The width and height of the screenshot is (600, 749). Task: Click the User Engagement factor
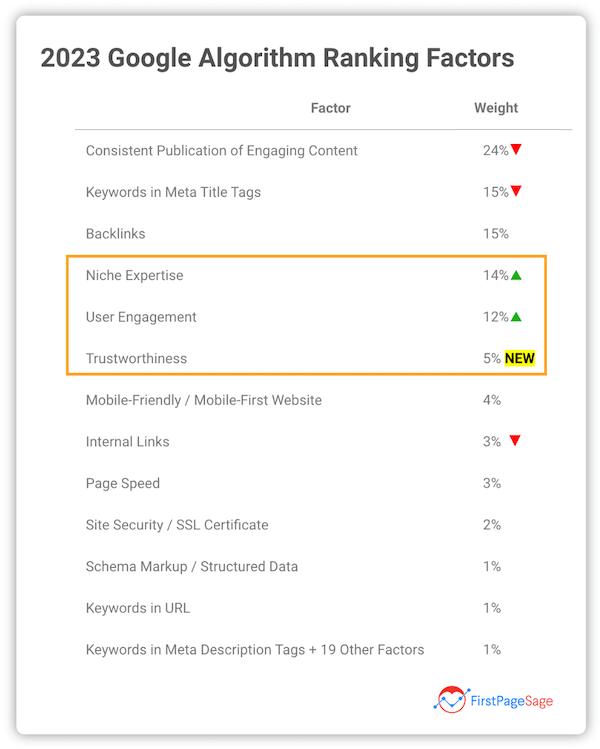(x=141, y=317)
